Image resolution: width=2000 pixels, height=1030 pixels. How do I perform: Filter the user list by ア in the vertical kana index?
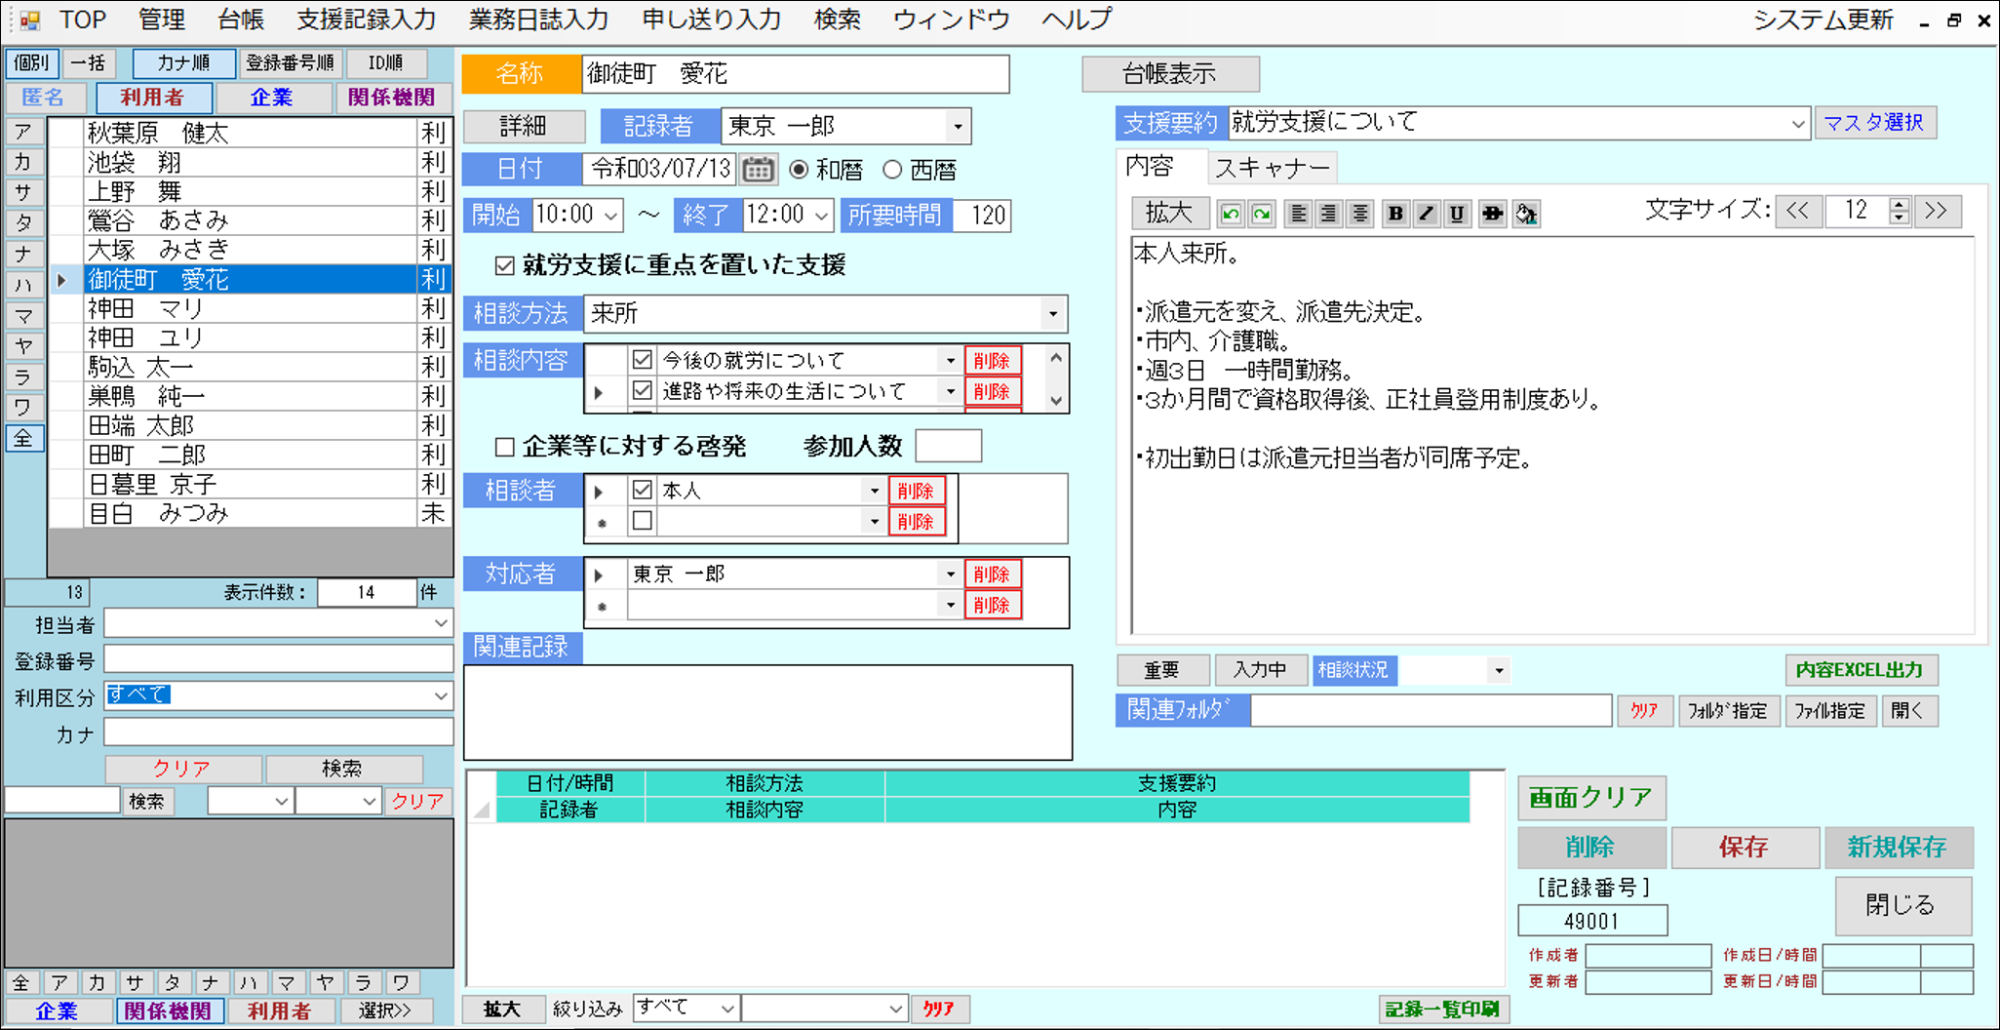24,132
